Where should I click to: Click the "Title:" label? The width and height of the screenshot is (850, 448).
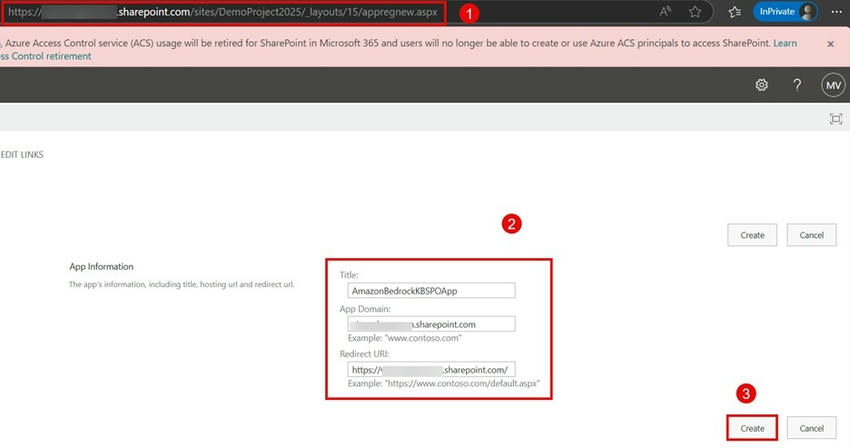click(x=349, y=275)
